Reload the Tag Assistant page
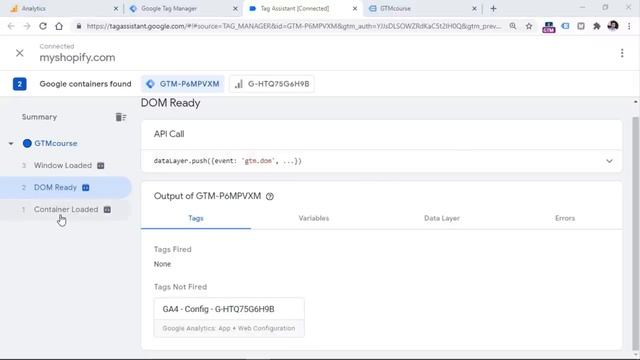The width and height of the screenshot is (640, 360). (43, 26)
